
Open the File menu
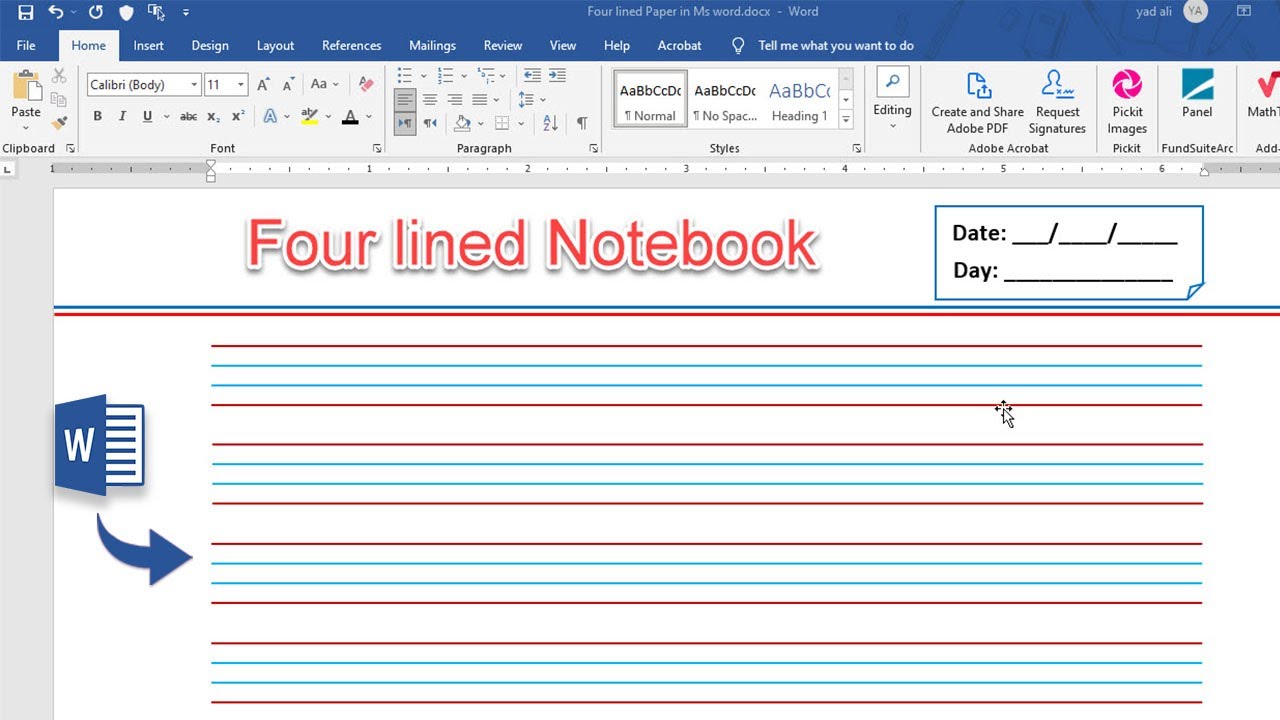tap(26, 45)
